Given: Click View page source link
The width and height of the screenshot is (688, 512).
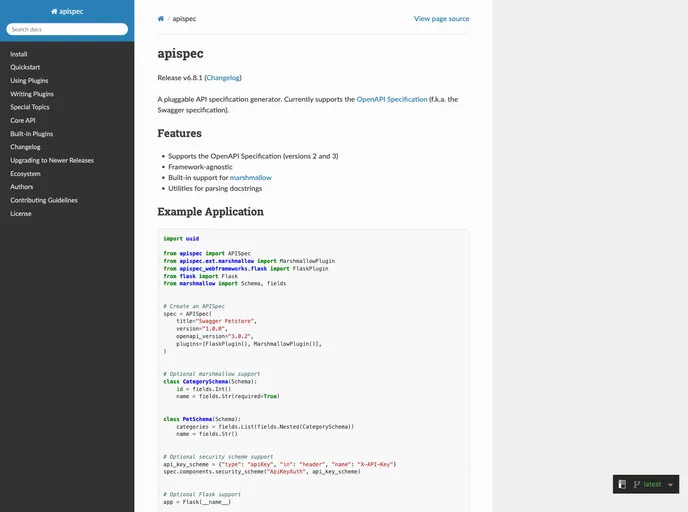Looking at the screenshot, I should (441, 18).
